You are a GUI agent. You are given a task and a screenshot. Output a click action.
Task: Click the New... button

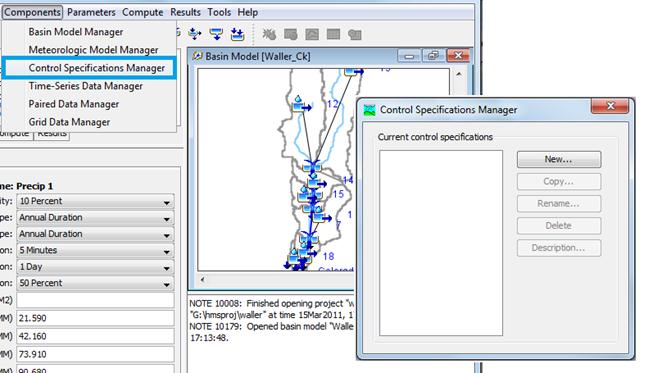559,159
